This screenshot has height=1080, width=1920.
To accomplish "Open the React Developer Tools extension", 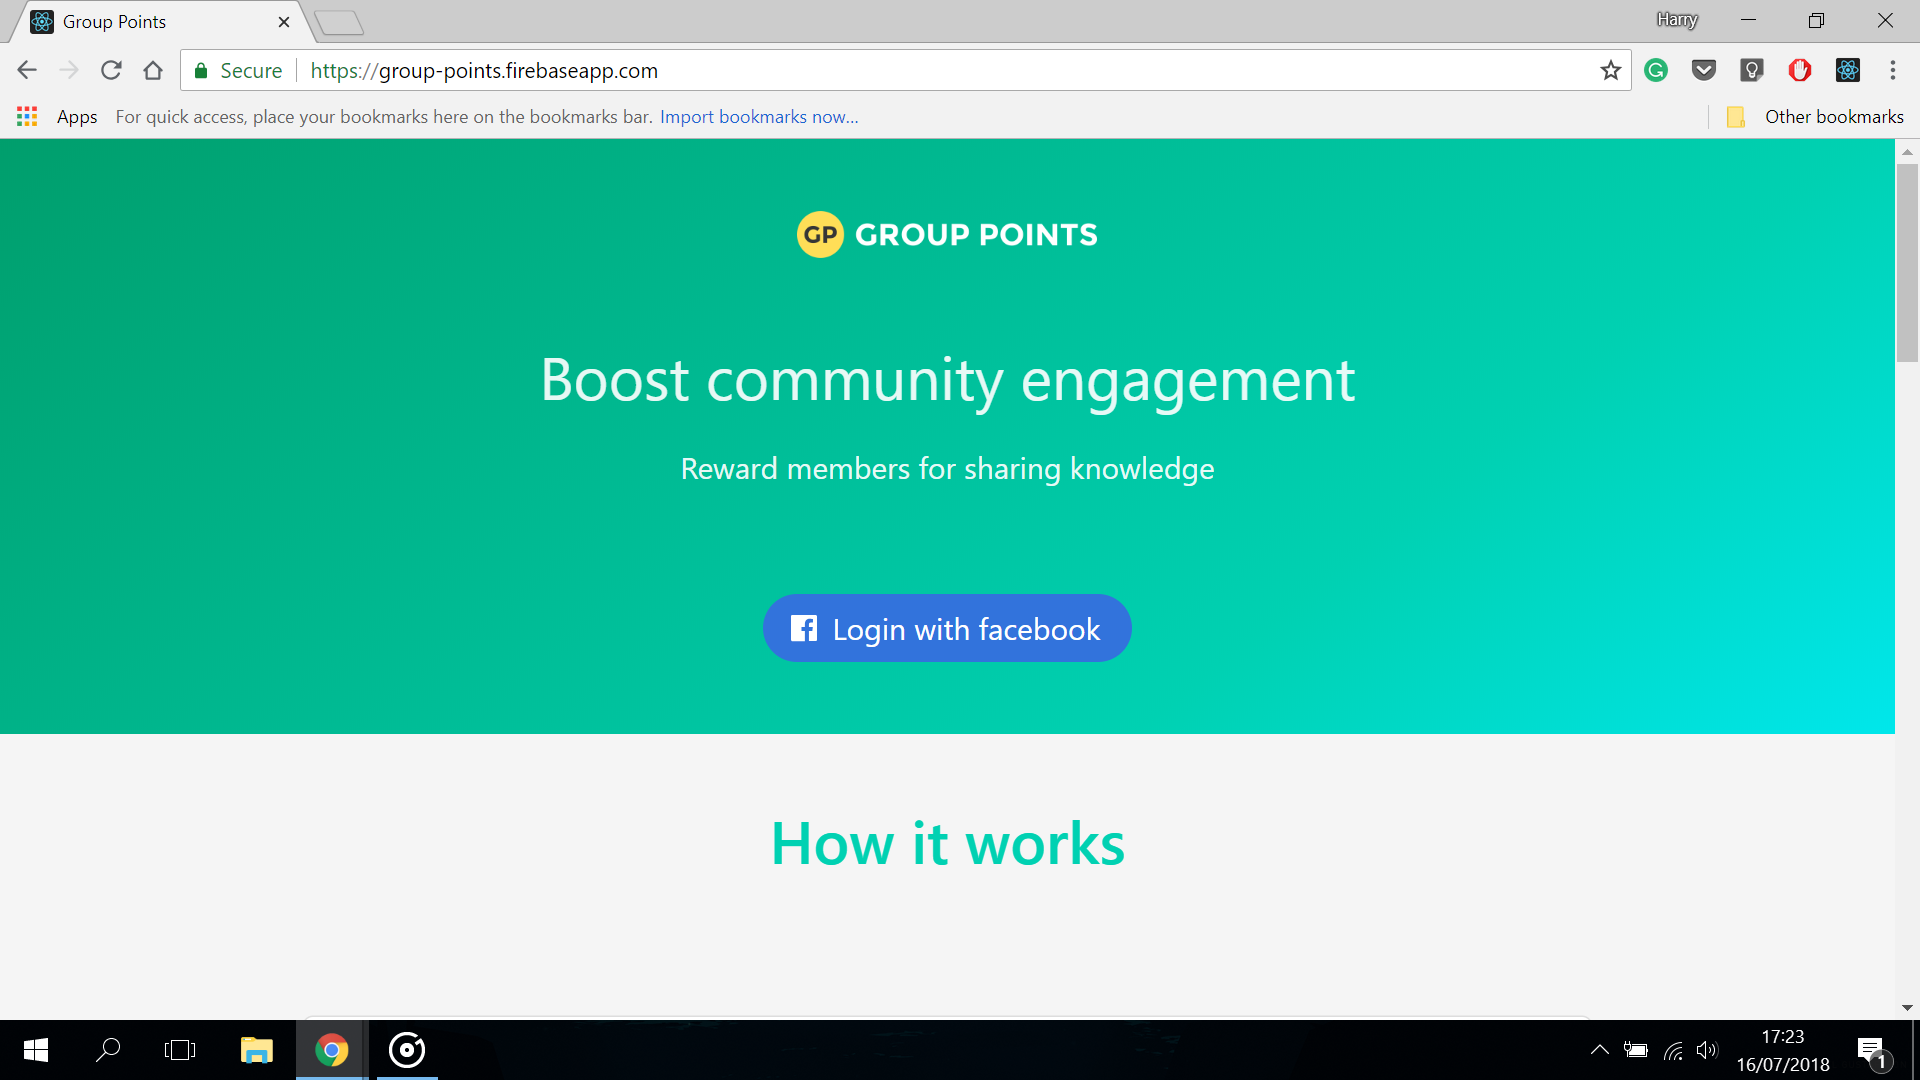I will coord(1848,70).
